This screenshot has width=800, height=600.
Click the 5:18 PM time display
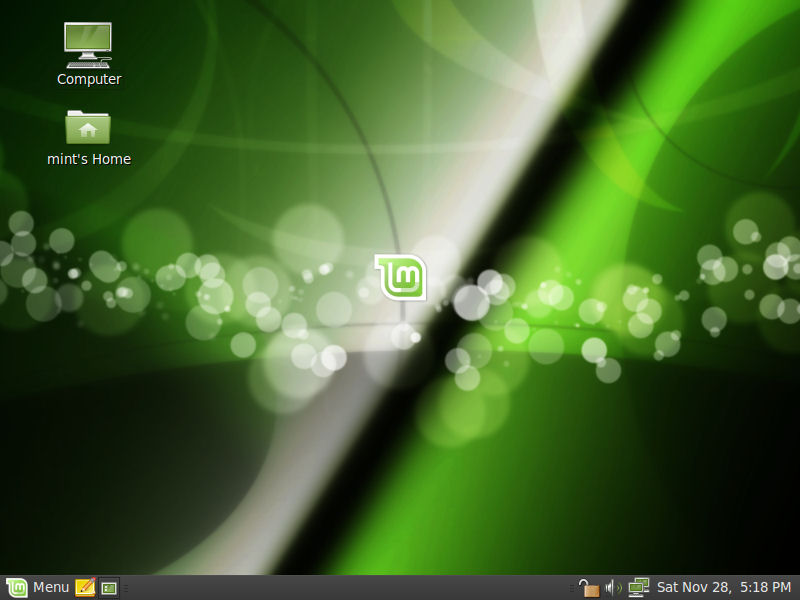[765, 587]
